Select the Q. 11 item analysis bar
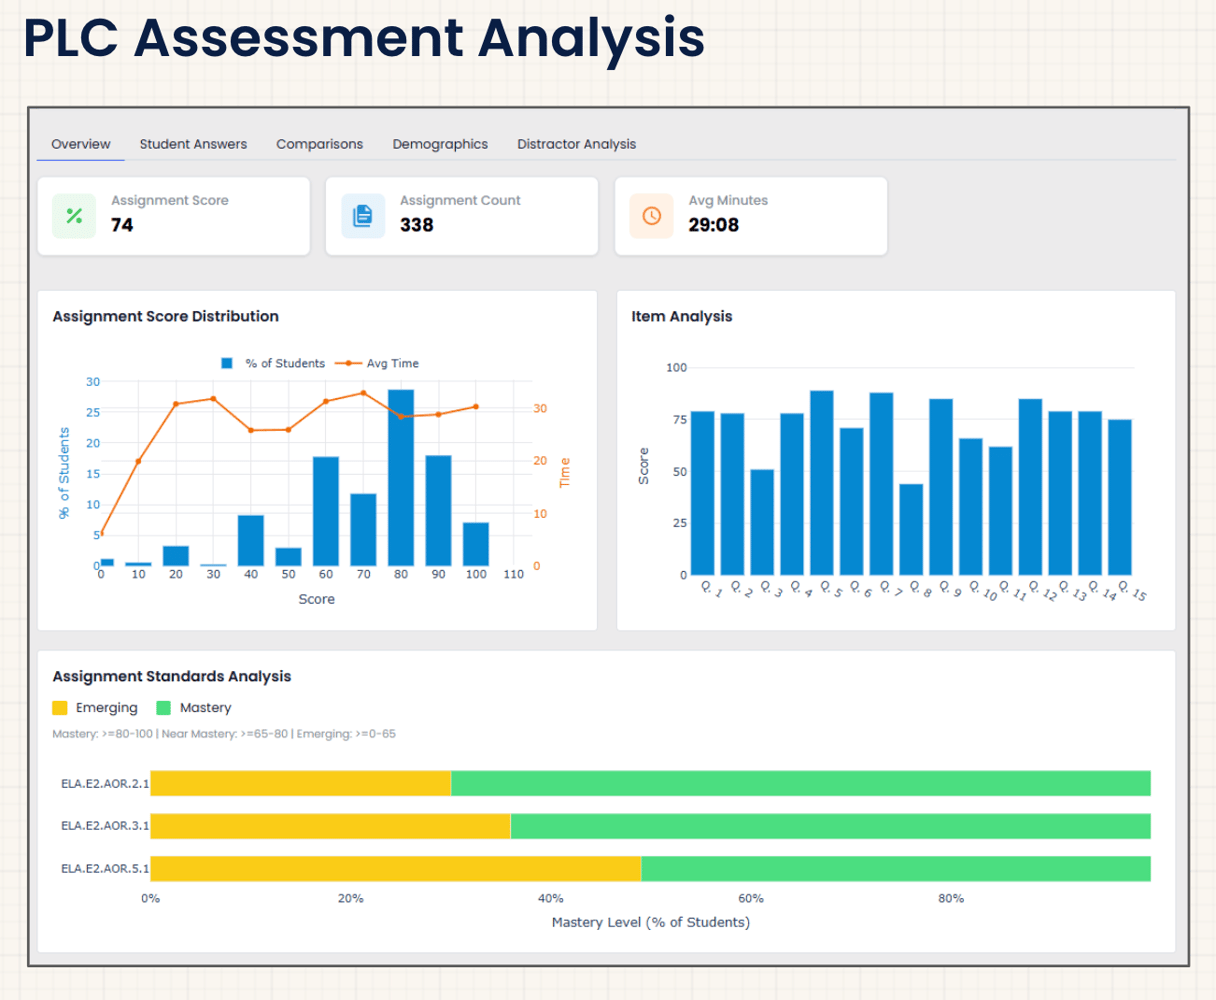Viewport: 1216px width, 1000px height. tap(1000, 511)
